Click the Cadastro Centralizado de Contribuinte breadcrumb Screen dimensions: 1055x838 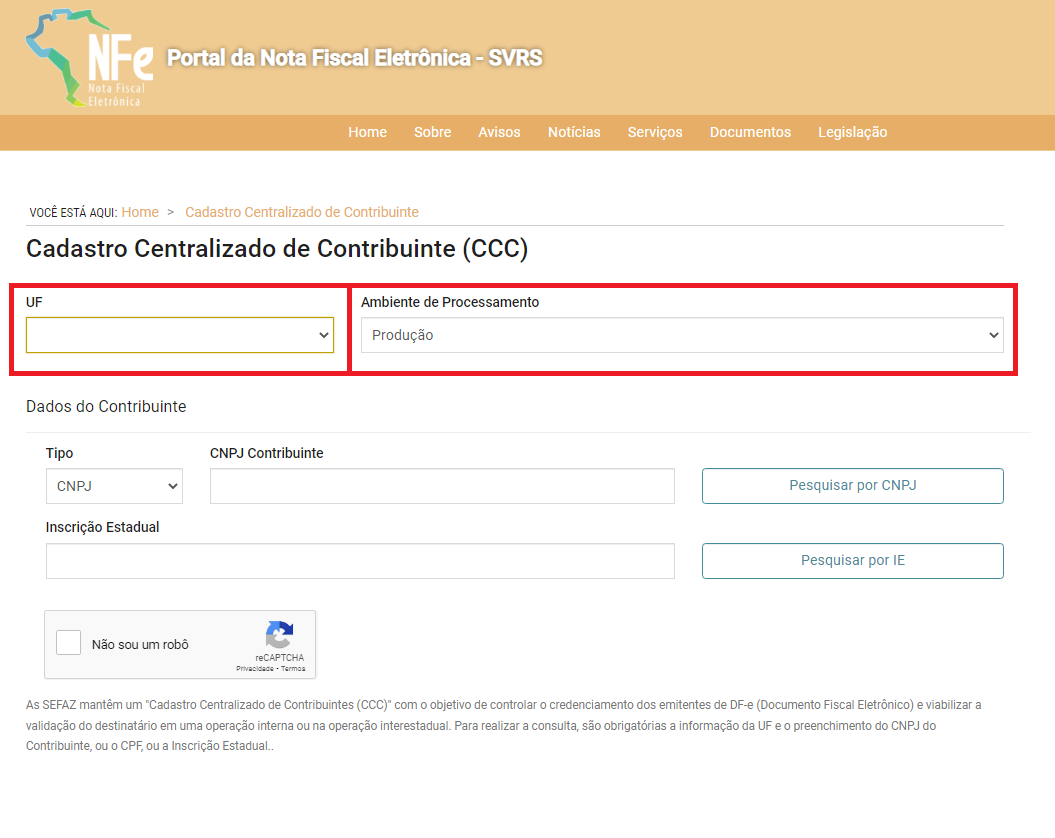(302, 212)
